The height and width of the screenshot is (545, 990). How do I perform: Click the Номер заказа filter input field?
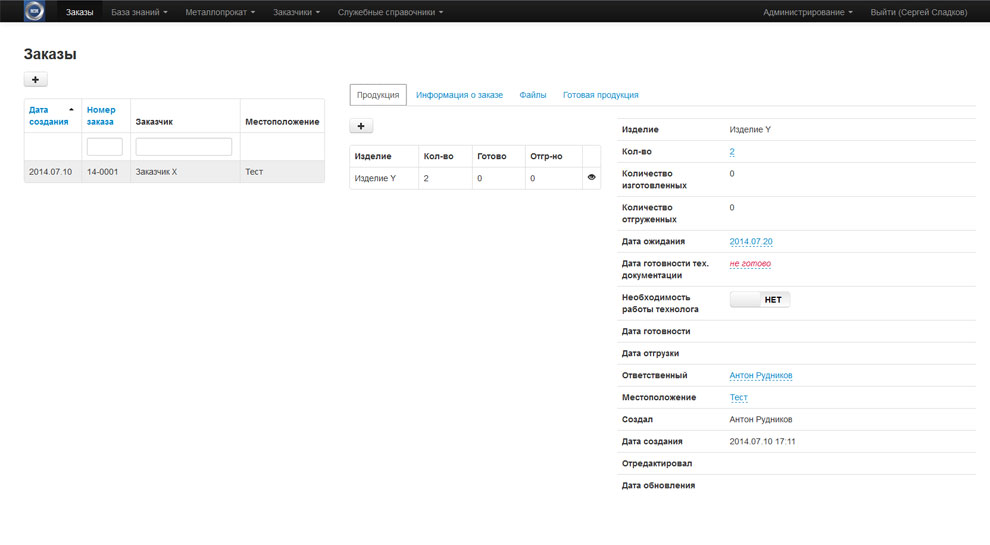click(x=104, y=147)
